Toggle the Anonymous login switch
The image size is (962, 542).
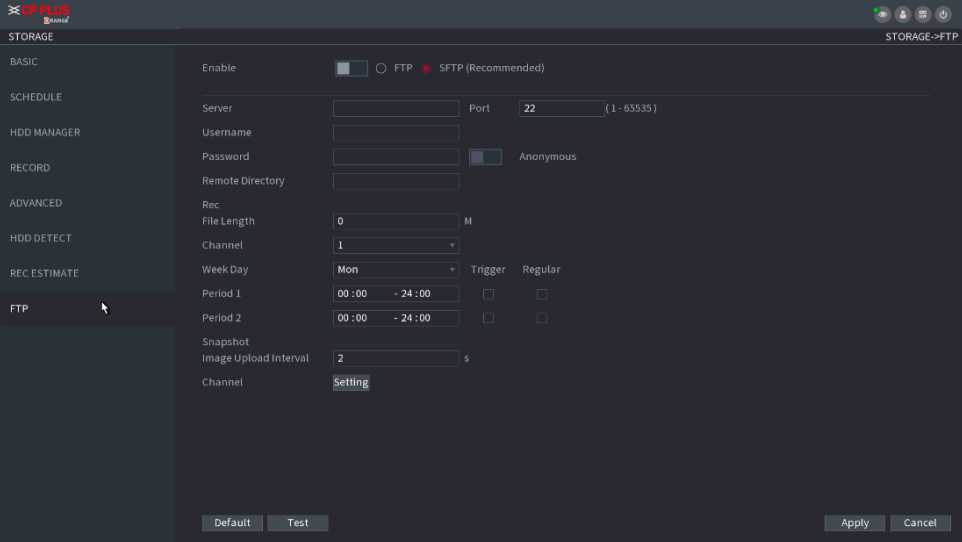485,157
